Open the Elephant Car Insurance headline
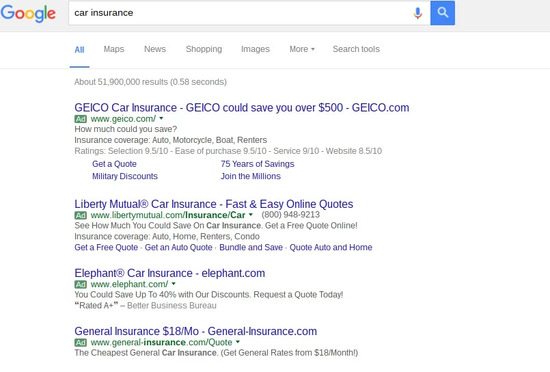Image resolution: width=550 pixels, height=372 pixels. [170, 273]
